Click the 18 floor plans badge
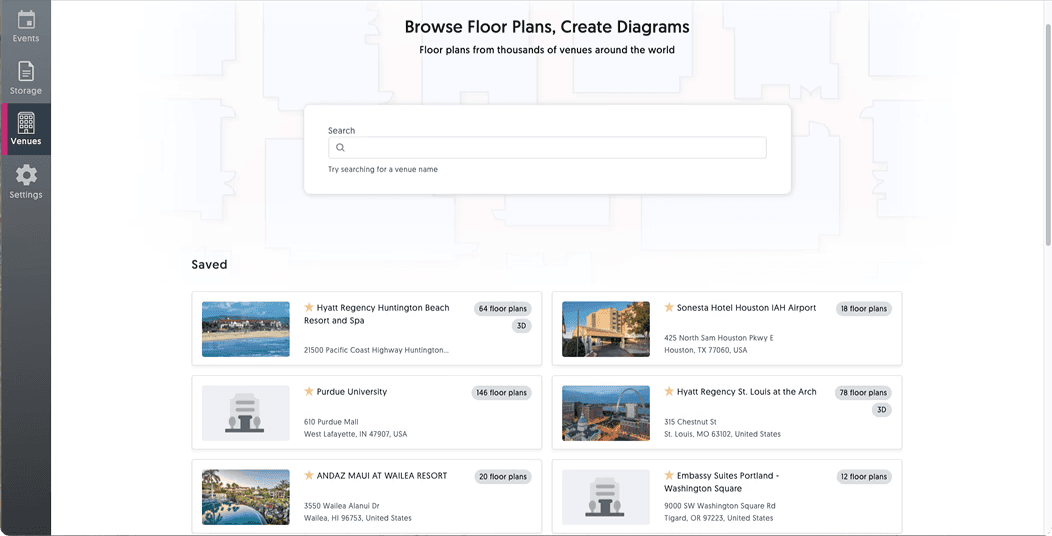The width and height of the screenshot is (1052, 536). click(863, 309)
